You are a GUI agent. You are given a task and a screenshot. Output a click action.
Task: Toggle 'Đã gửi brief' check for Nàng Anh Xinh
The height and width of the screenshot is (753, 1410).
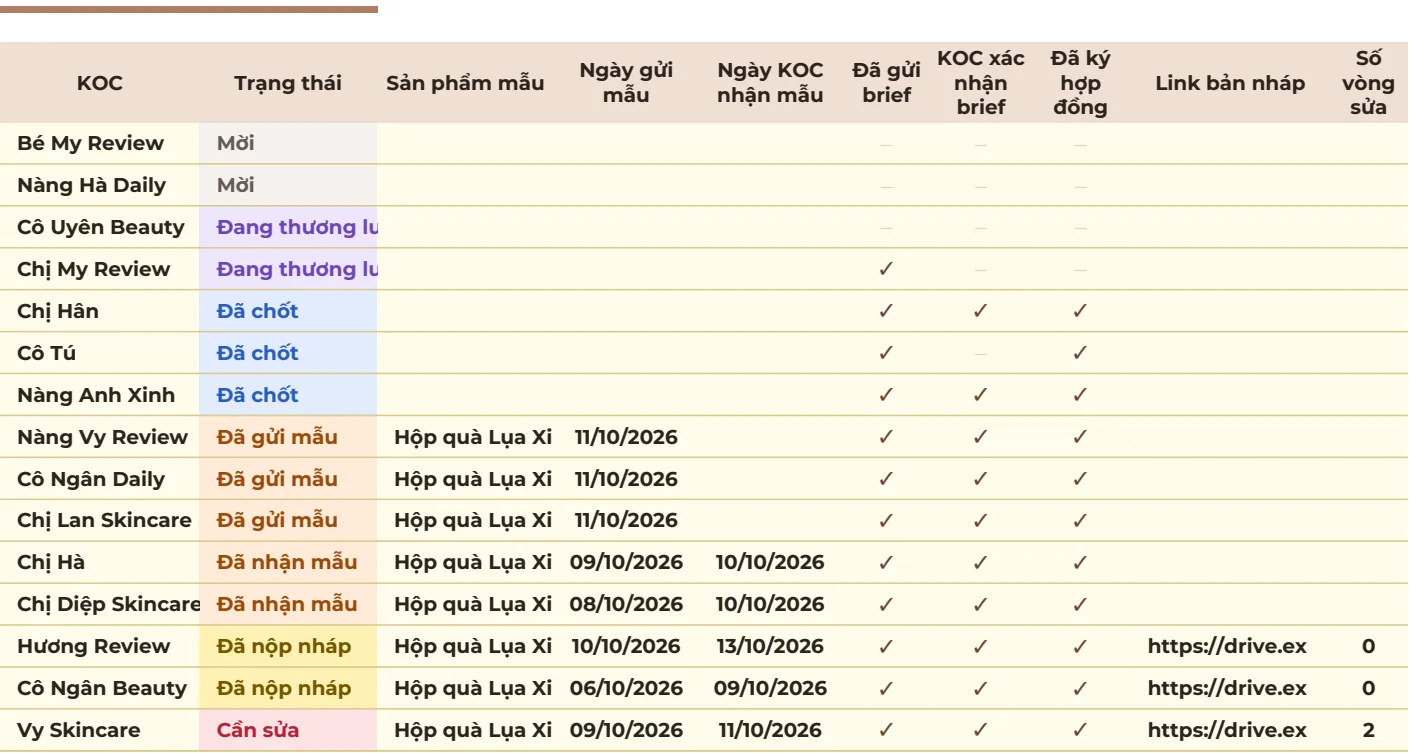point(886,395)
